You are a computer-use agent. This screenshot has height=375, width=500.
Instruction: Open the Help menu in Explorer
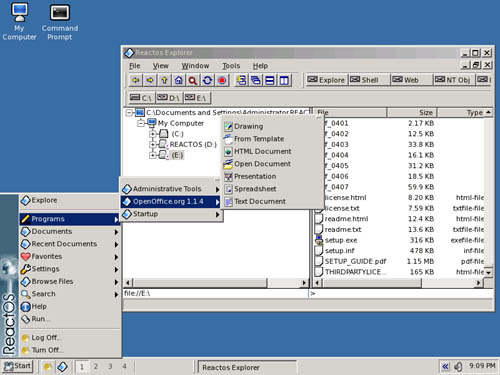(260, 66)
